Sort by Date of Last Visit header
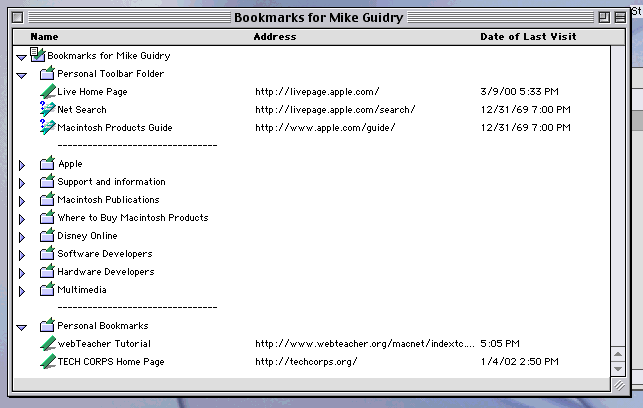This screenshot has height=408, width=643. pos(528,37)
